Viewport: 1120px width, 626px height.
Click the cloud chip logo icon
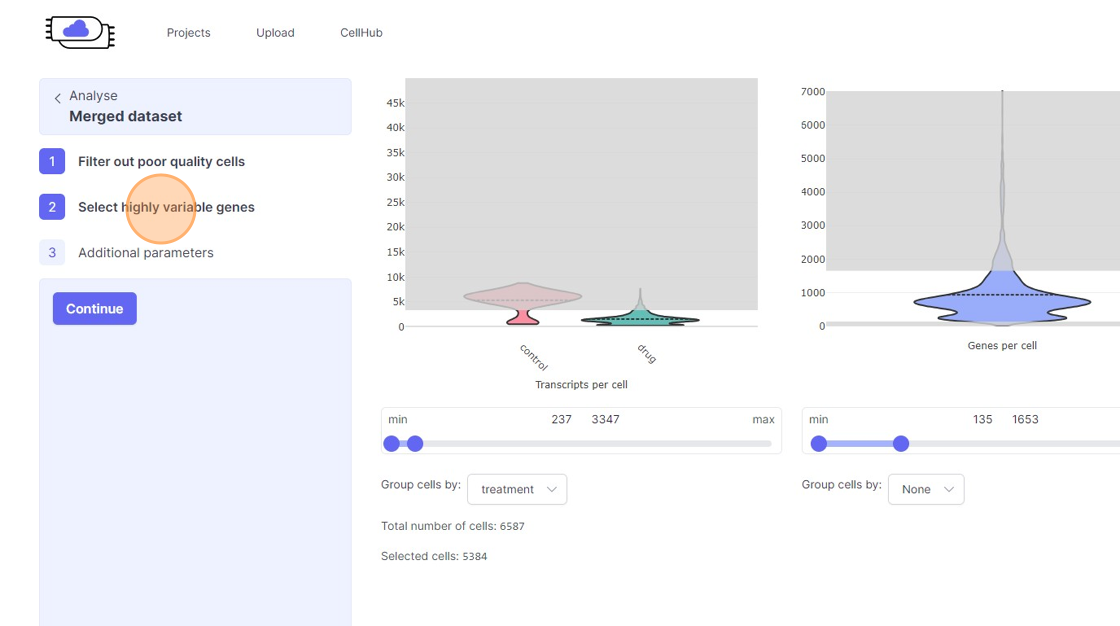pos(80,32)
